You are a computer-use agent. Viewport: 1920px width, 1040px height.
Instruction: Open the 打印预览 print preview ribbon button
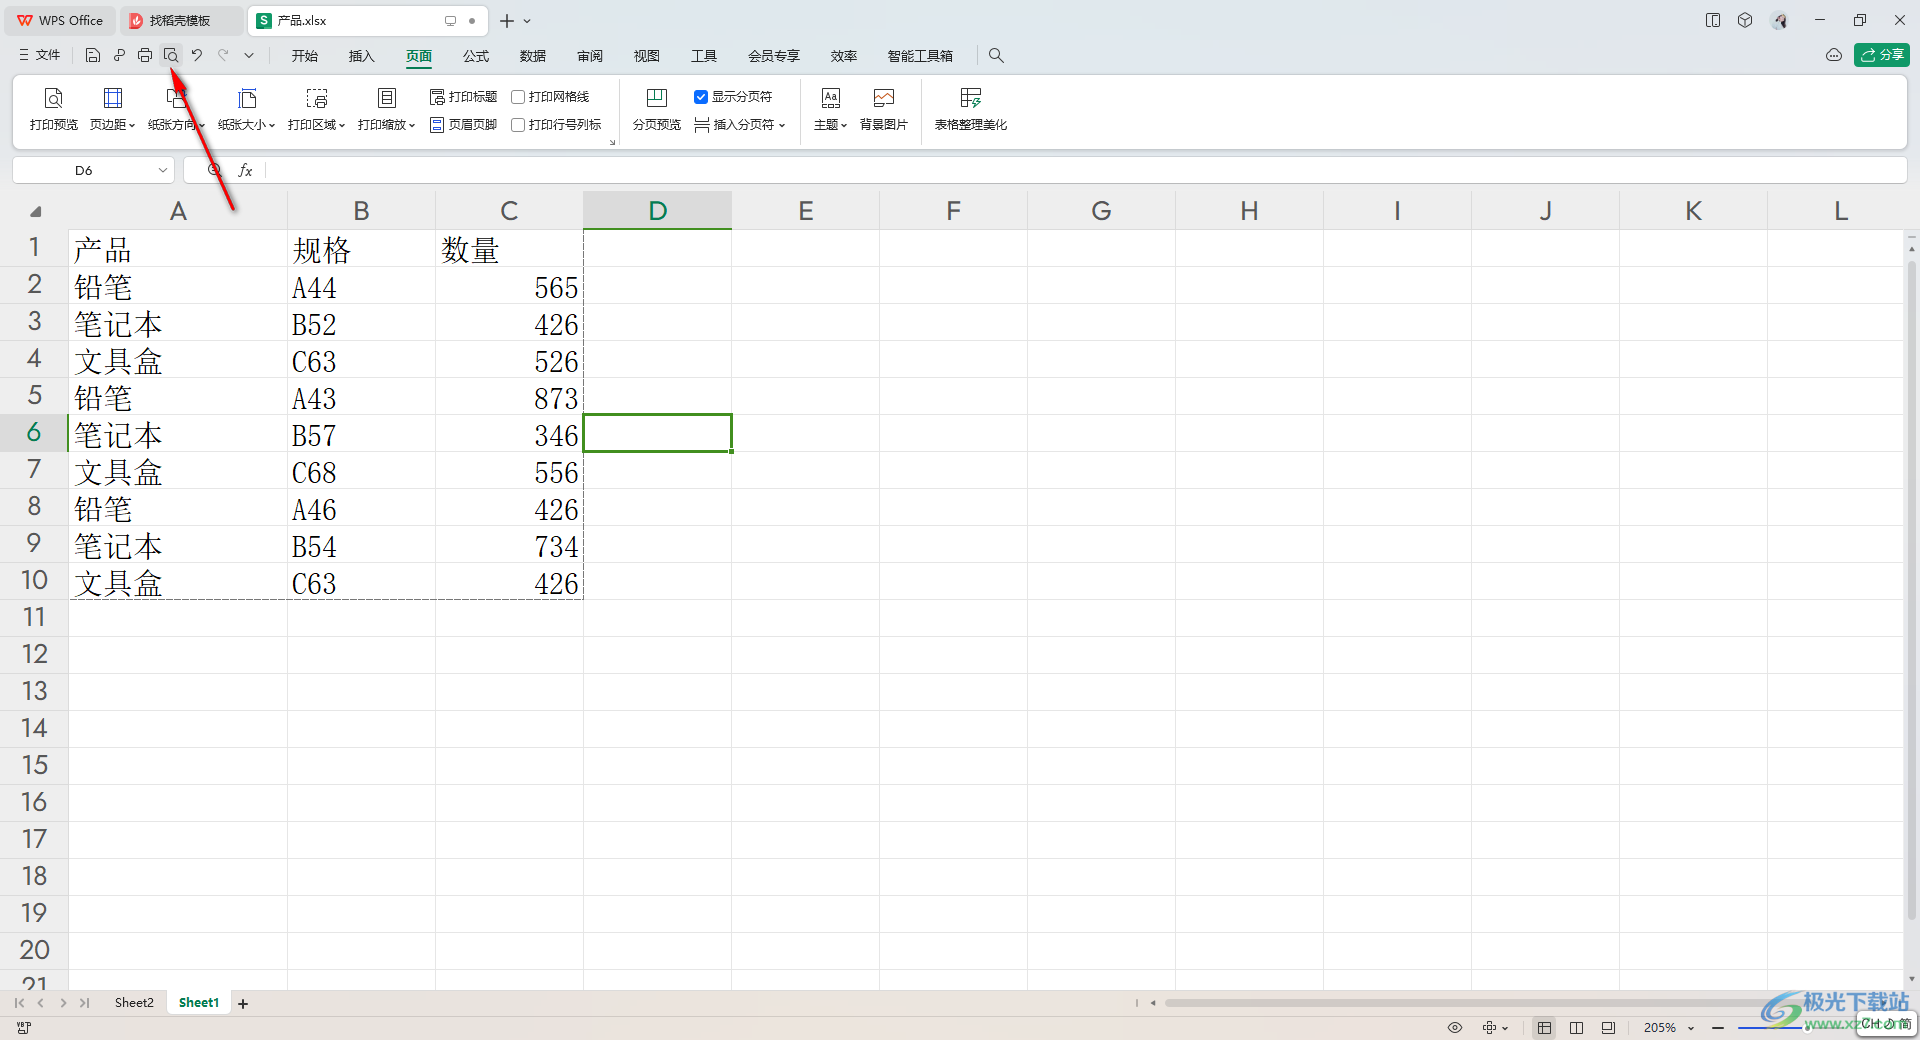54,109
